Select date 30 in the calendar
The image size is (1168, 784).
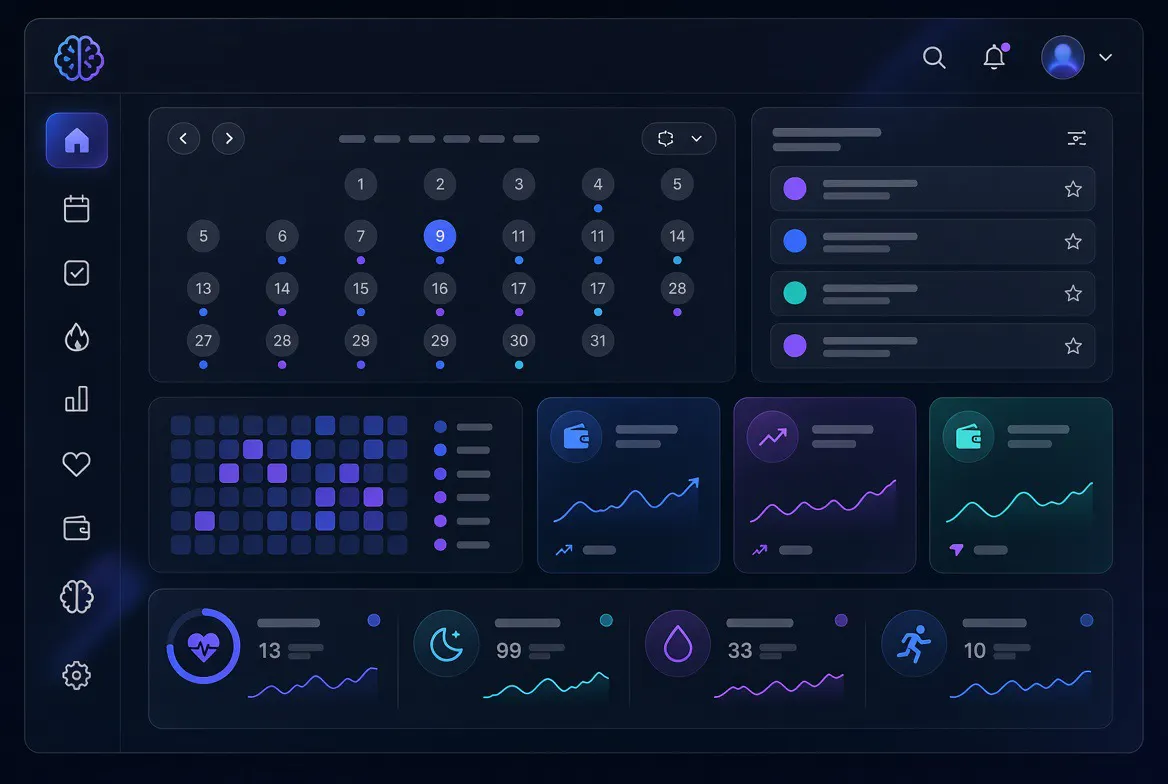(518, 341)
